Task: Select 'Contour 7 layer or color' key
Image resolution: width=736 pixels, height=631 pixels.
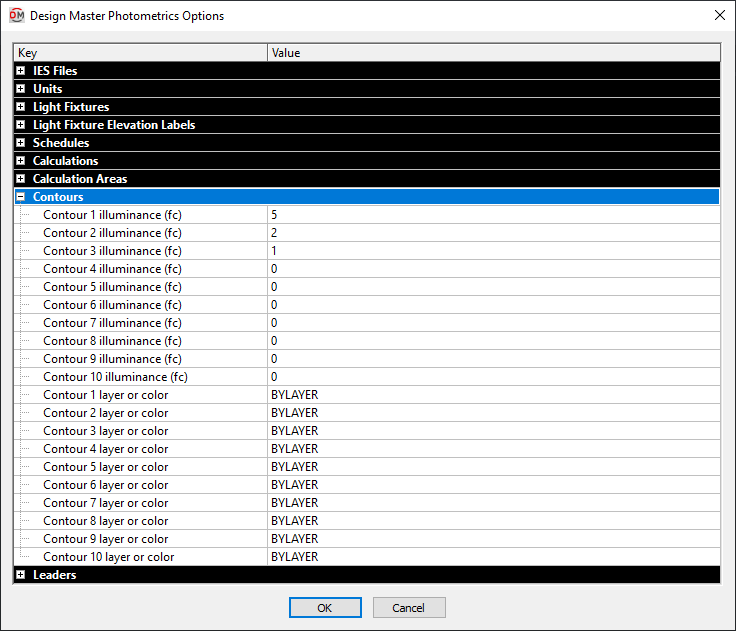Action: coord(106,503)
